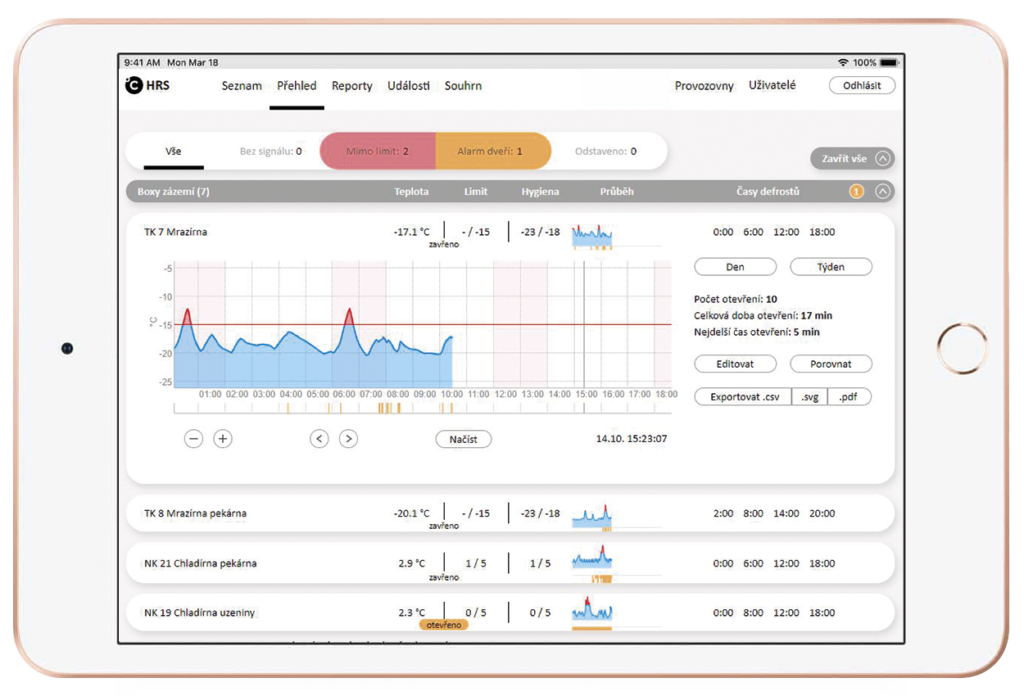Go to previous period with left arrow
Image resolution: width=1024 pixels, height=696 pixels.
point(319,438)
